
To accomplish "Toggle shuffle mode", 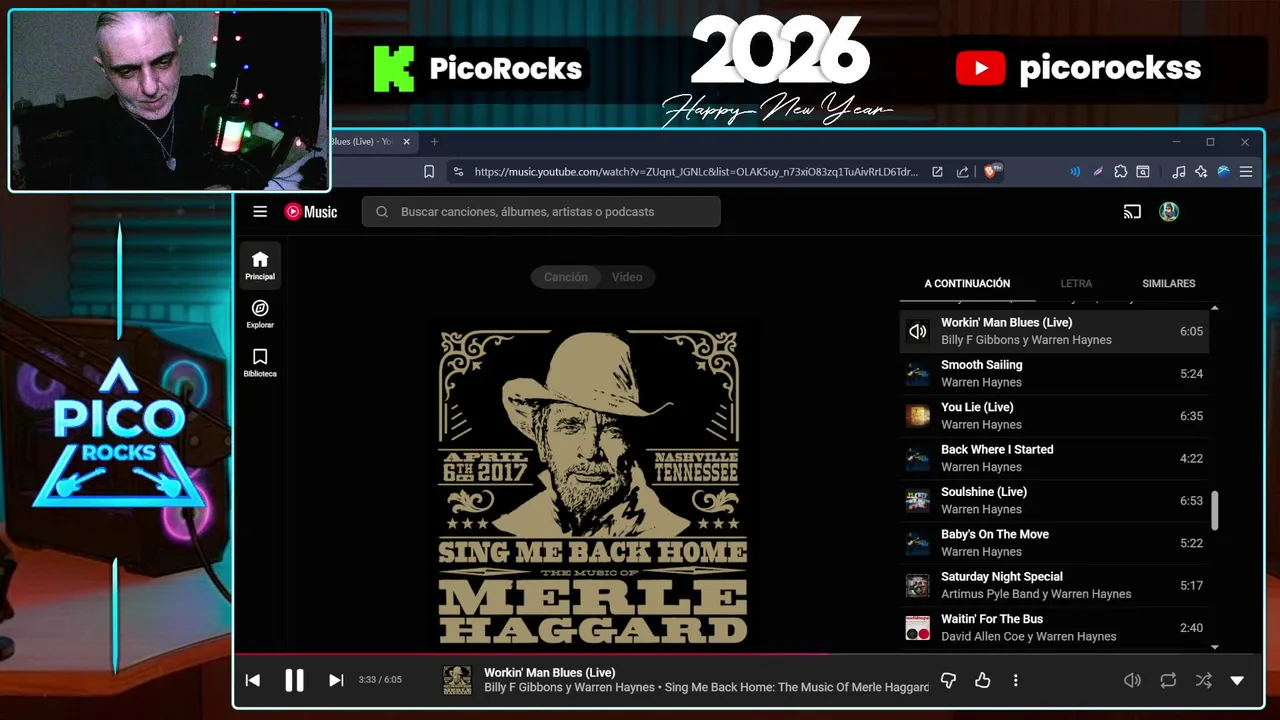I will click(1203, 680).
